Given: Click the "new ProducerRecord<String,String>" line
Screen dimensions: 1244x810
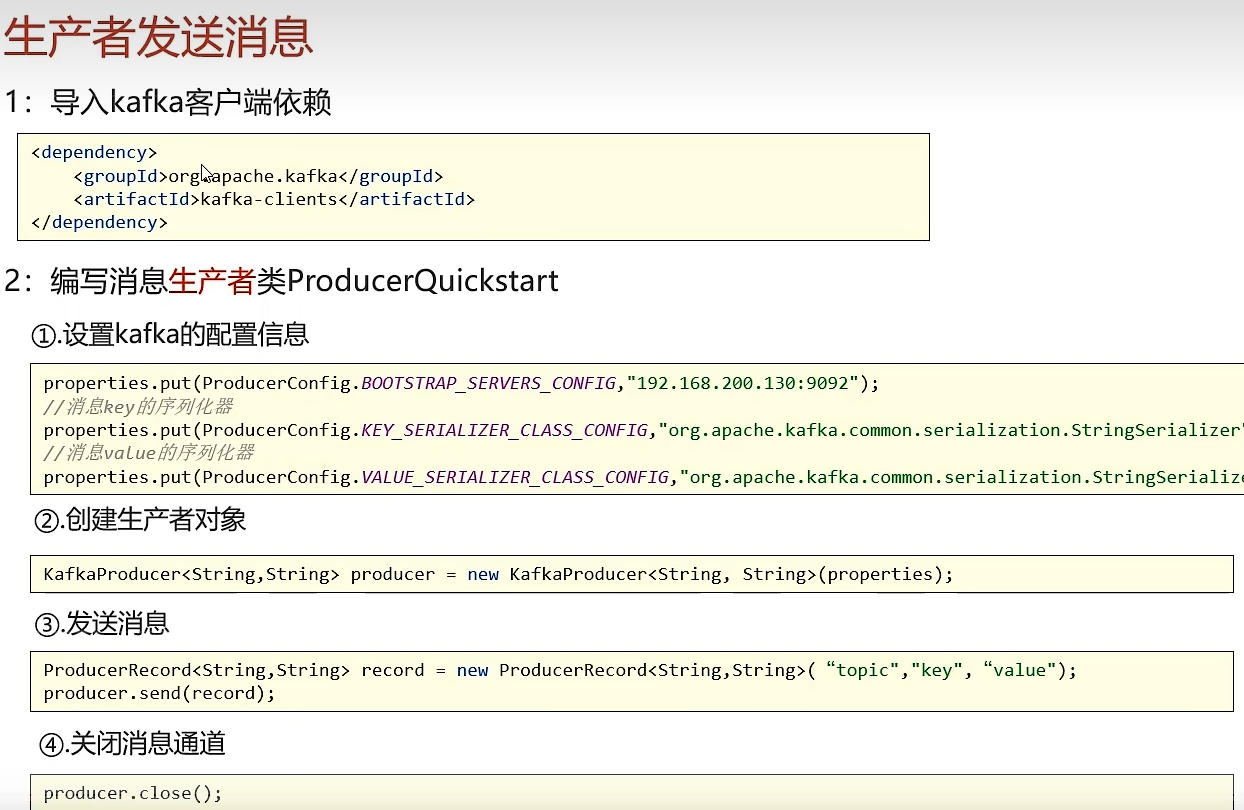Looking at the screenshot, I should click(561, 670).
